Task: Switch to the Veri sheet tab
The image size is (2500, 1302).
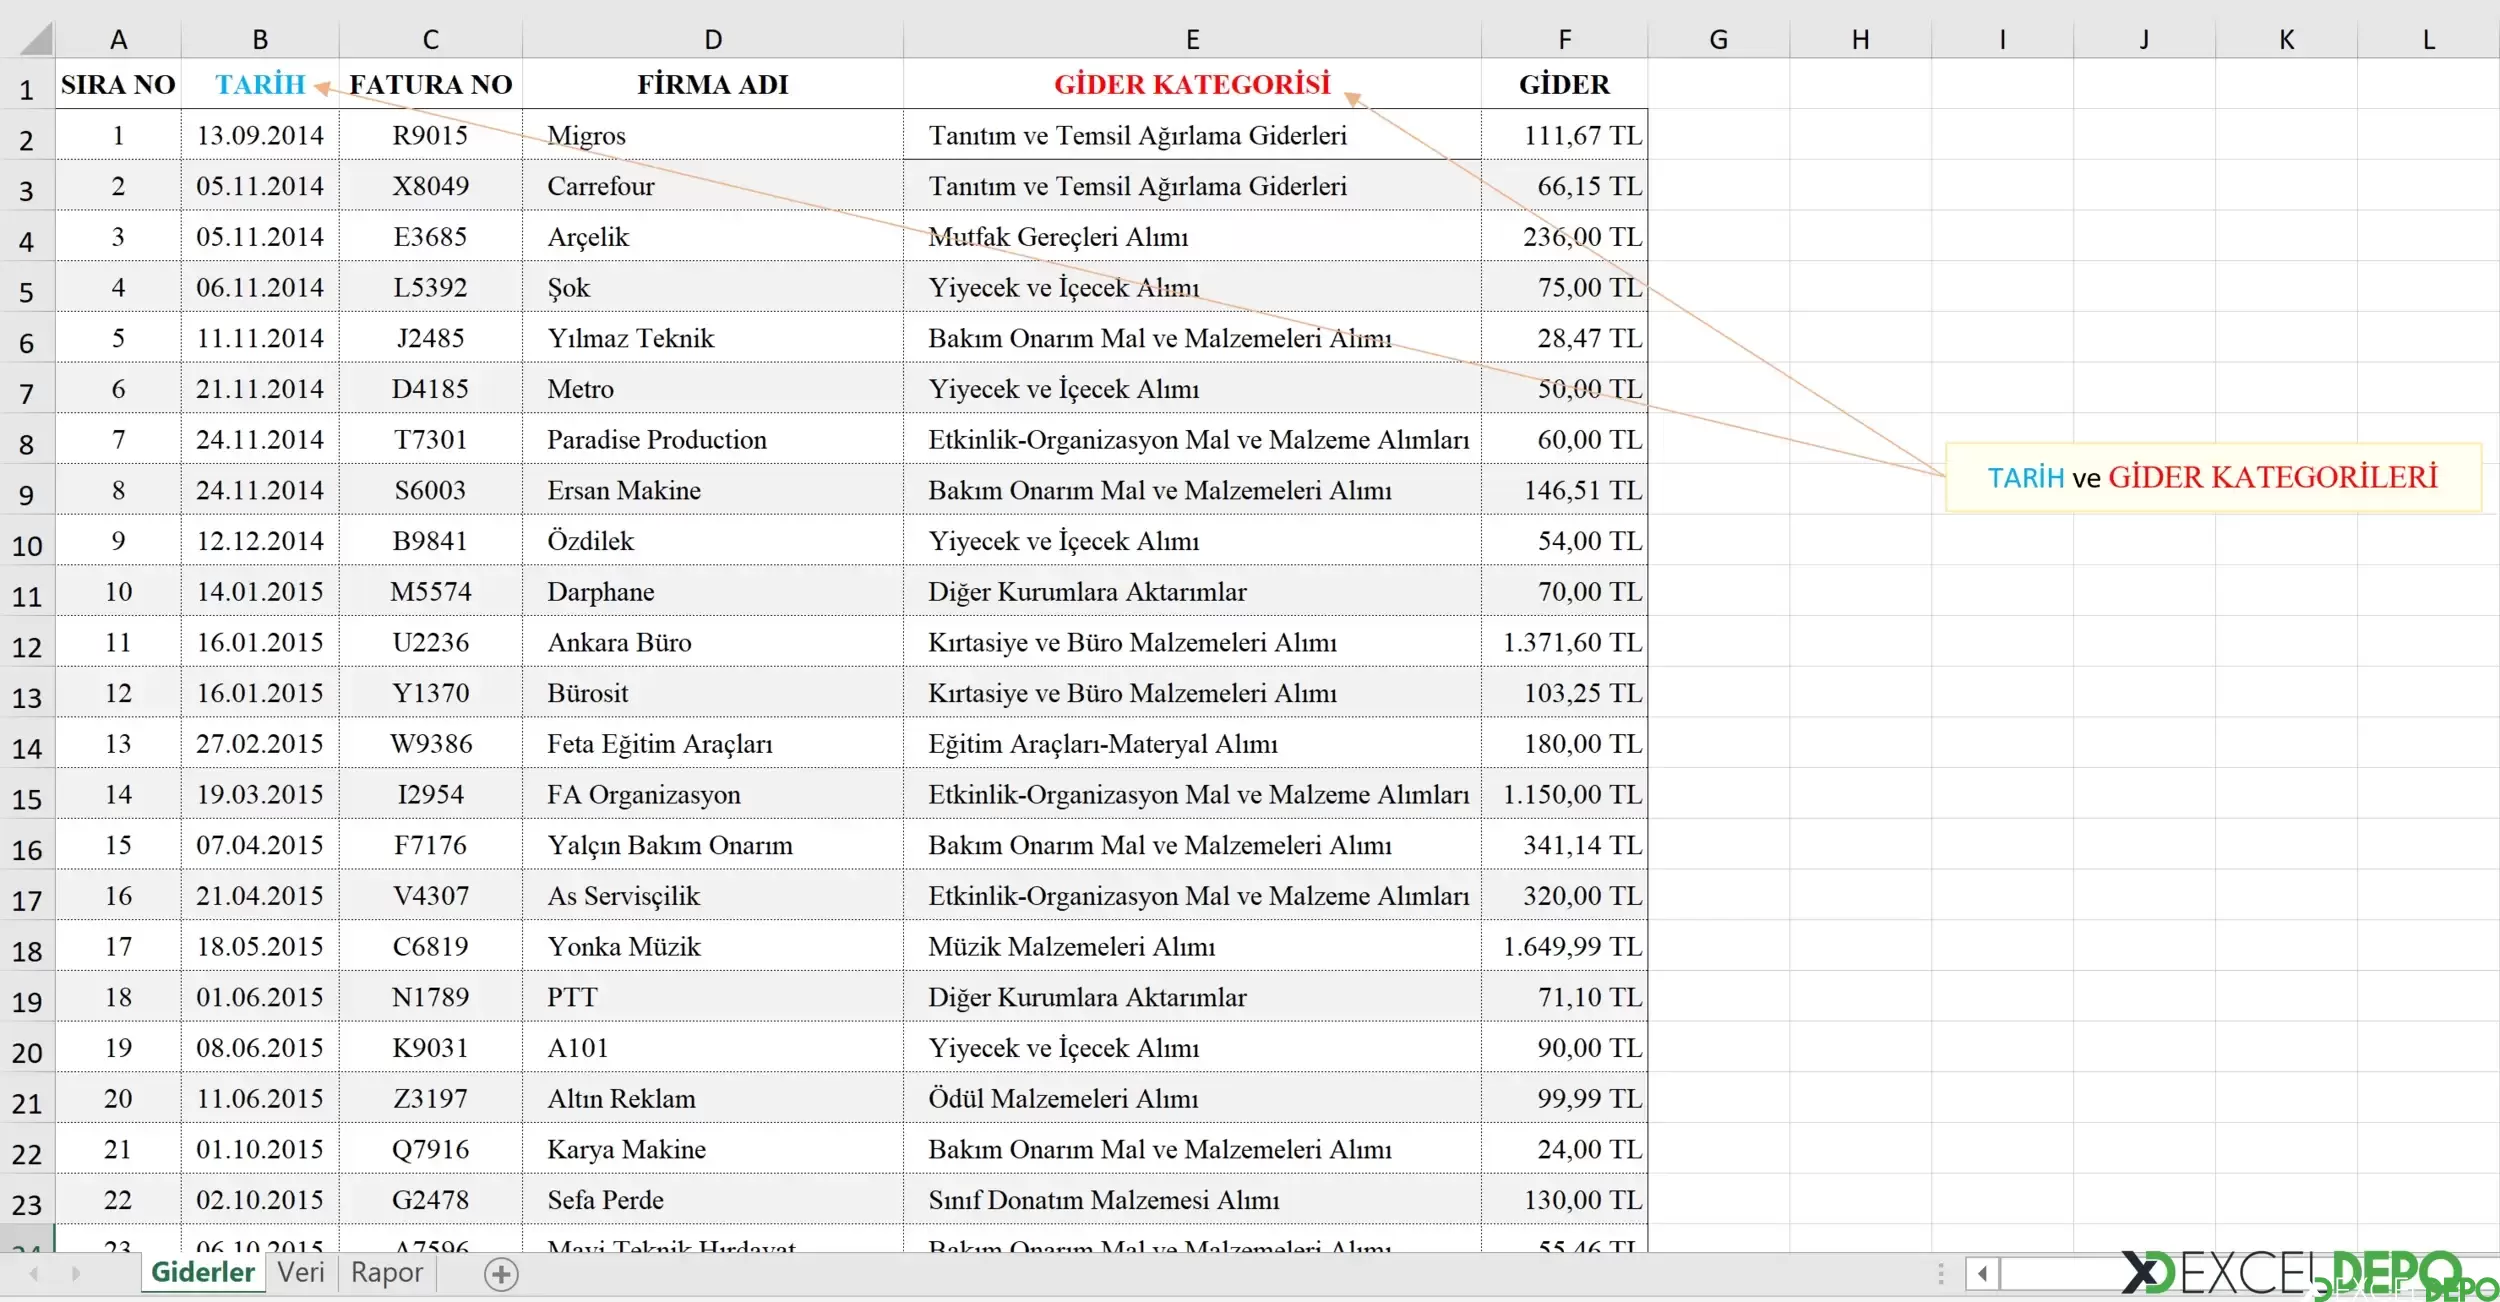Action: tap(301, 1272)
